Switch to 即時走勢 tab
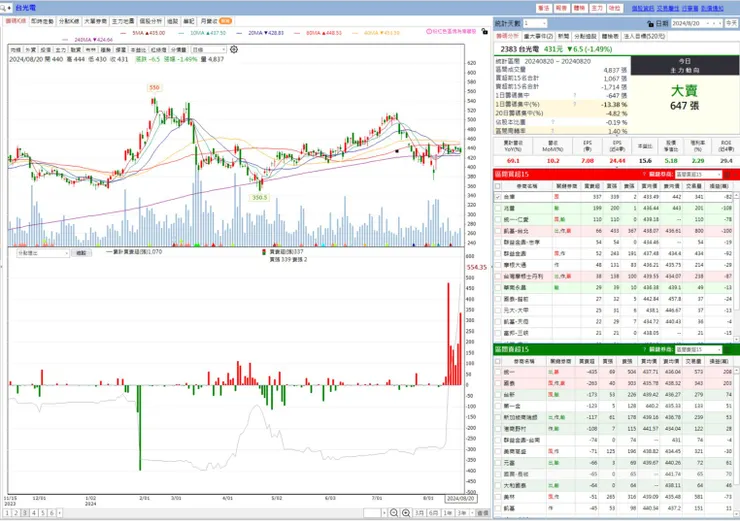 (42, 21)
